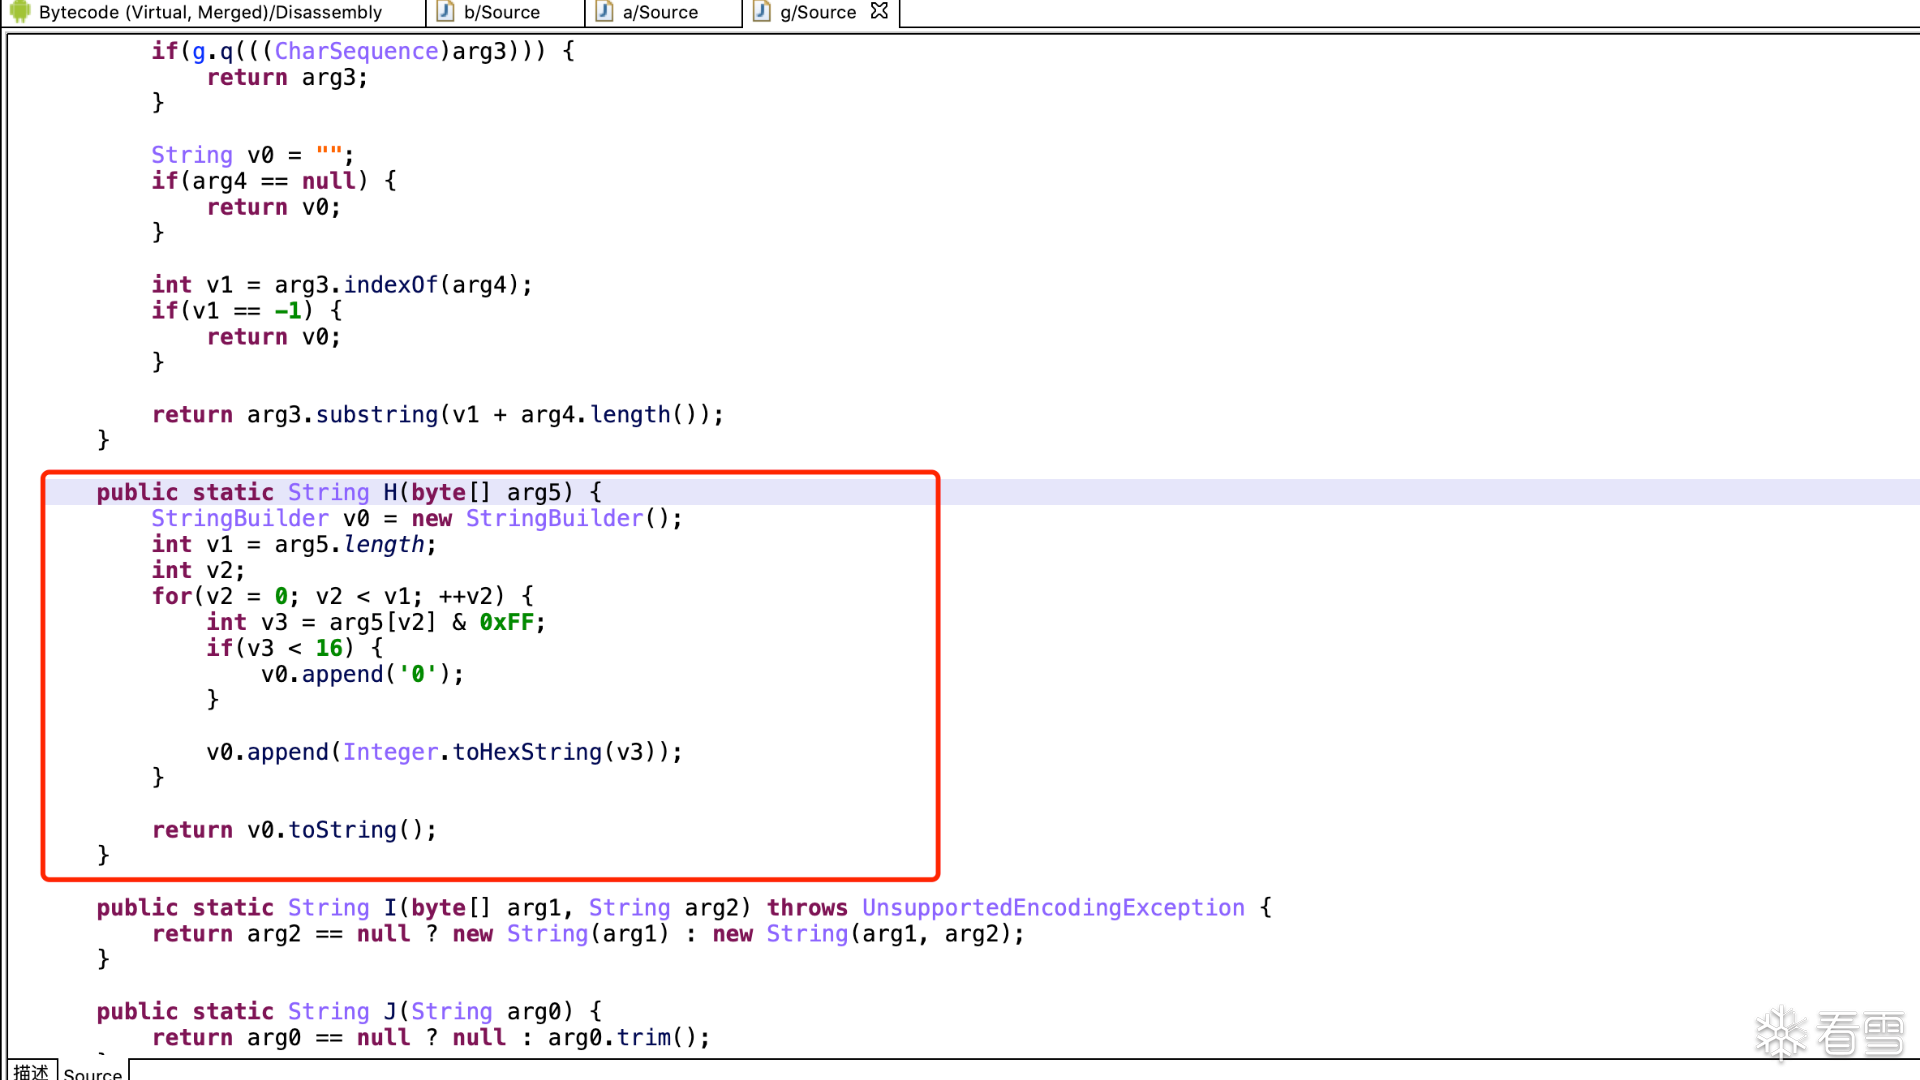Close the g/Source tab with its X
Screen dimensions: 1920x1080
point(879,11)
